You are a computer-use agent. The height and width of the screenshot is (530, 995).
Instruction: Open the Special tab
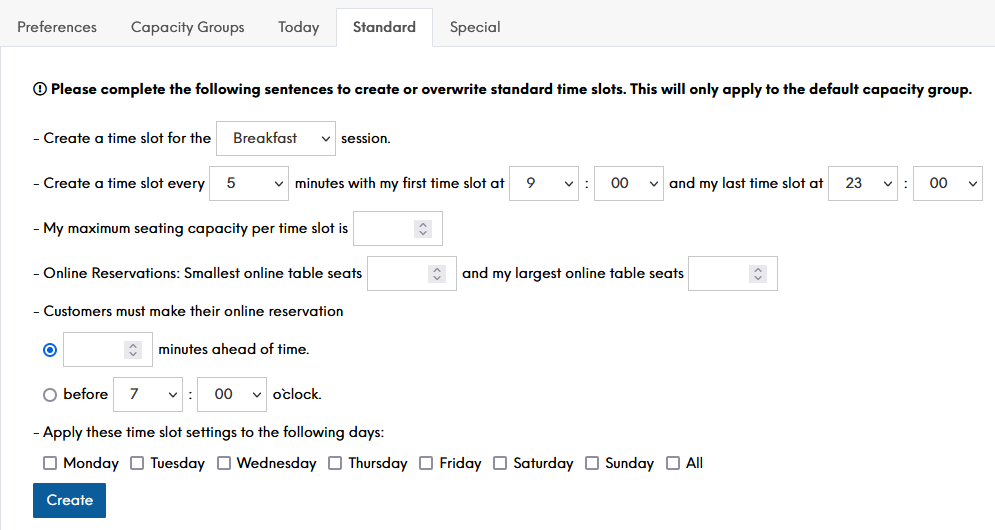[475, 27]
